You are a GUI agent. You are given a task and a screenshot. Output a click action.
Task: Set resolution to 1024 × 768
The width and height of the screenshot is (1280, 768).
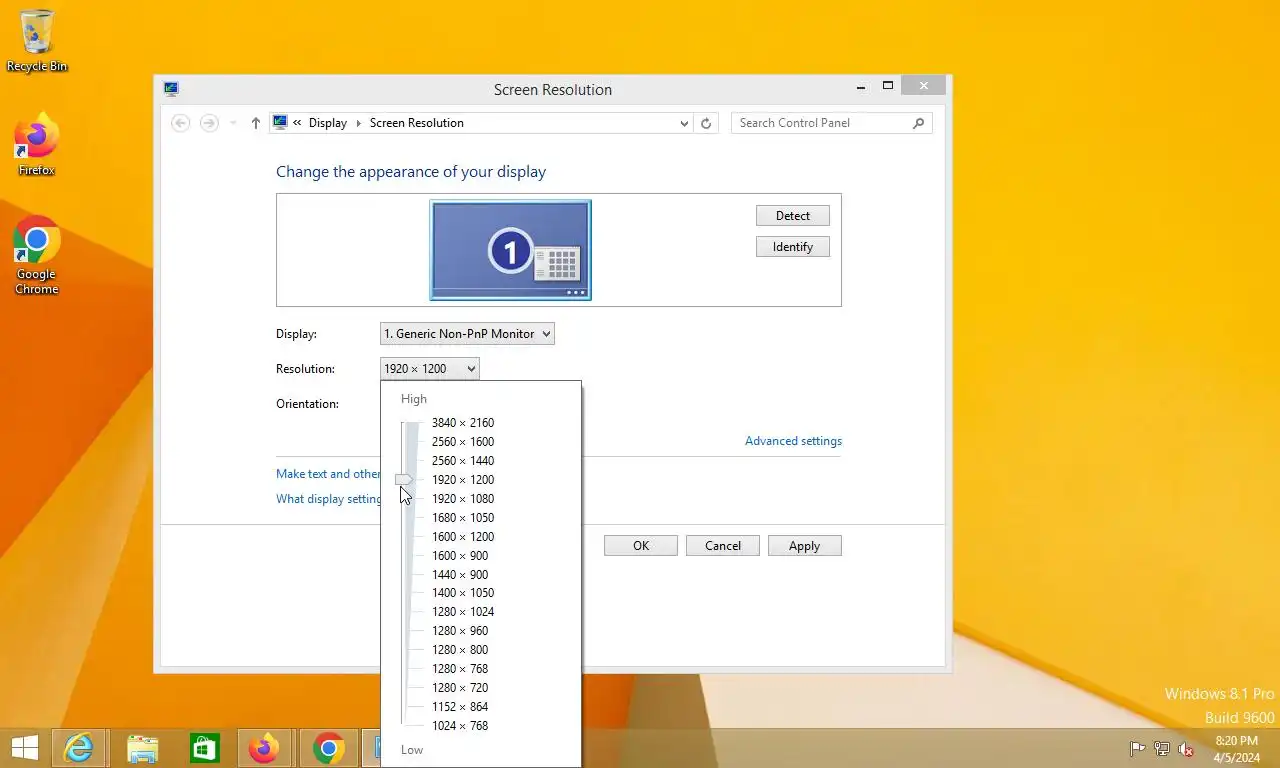[x=460, y=726]
